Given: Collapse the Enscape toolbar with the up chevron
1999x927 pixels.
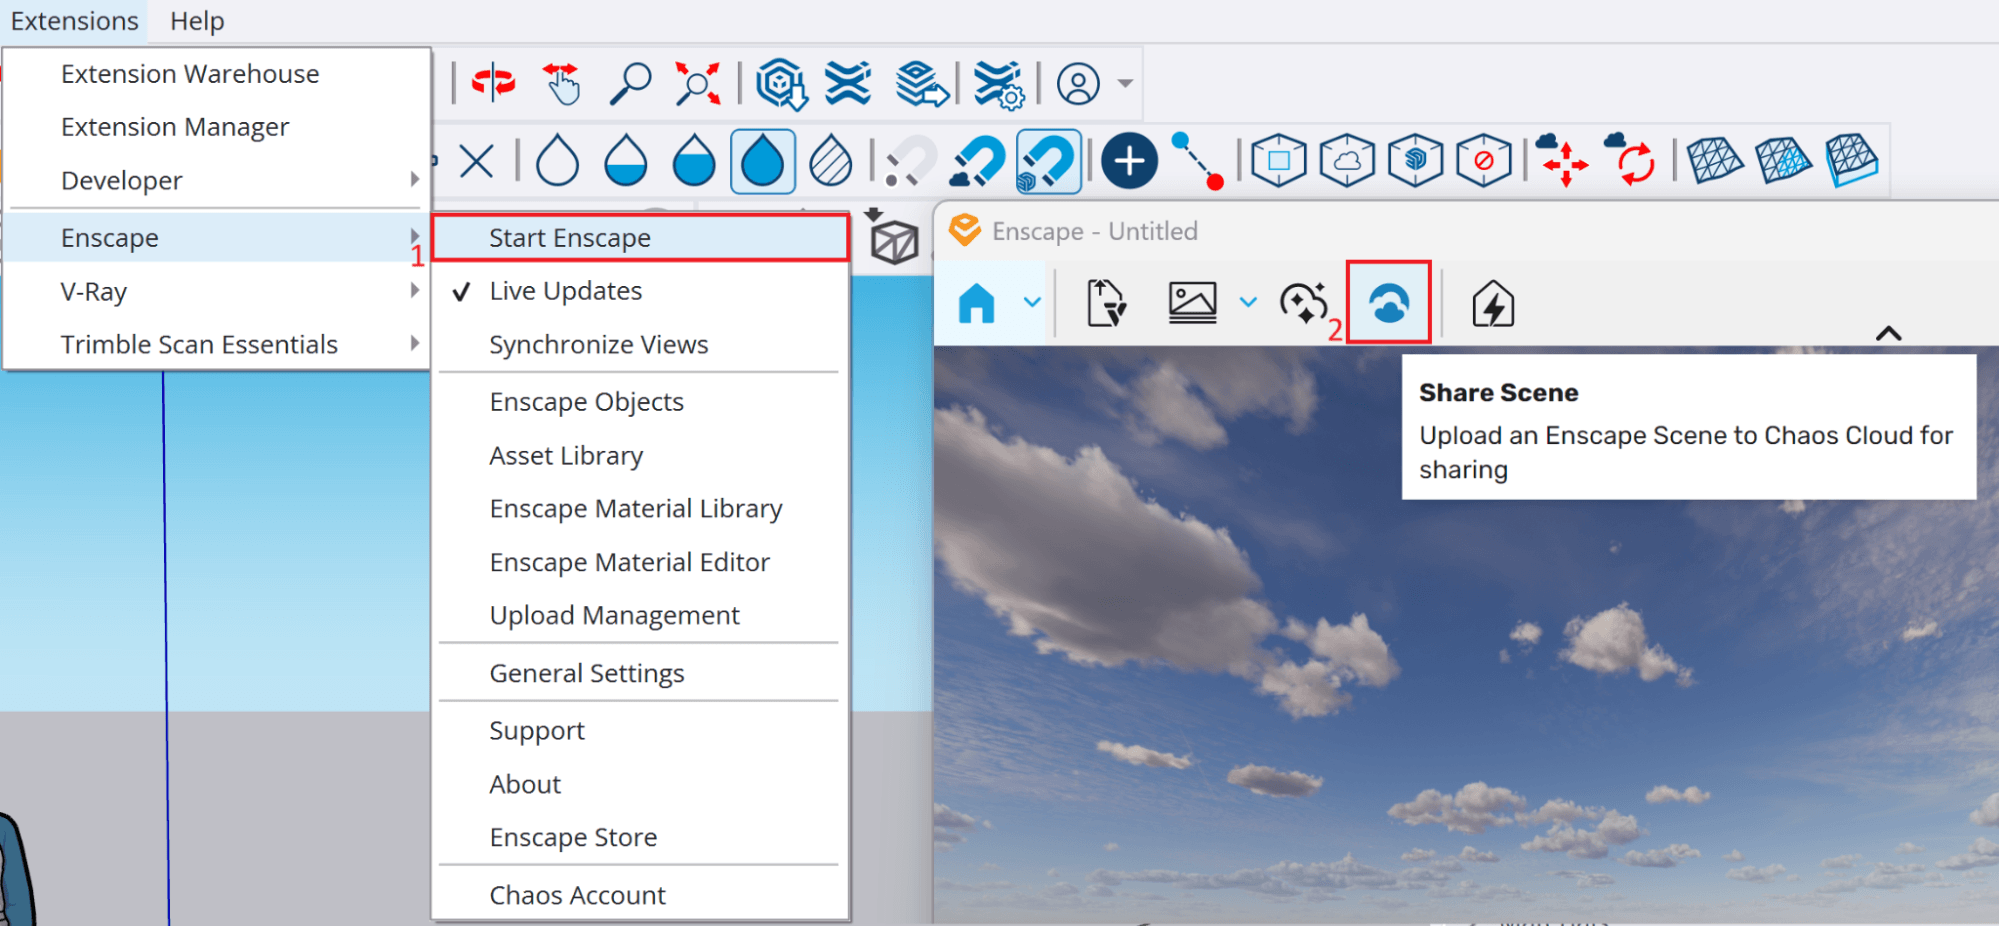Looking at the screenshot, I should 1888,333.
